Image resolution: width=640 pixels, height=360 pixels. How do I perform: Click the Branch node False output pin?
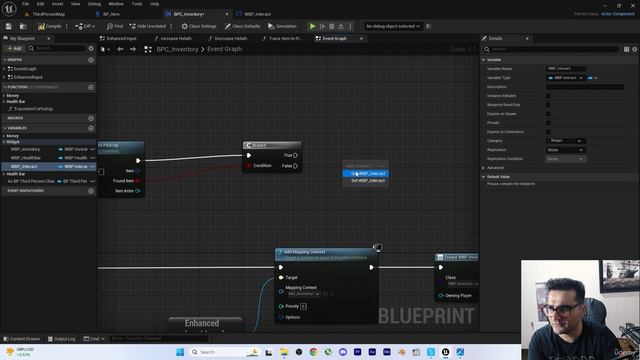coord(295,166)
